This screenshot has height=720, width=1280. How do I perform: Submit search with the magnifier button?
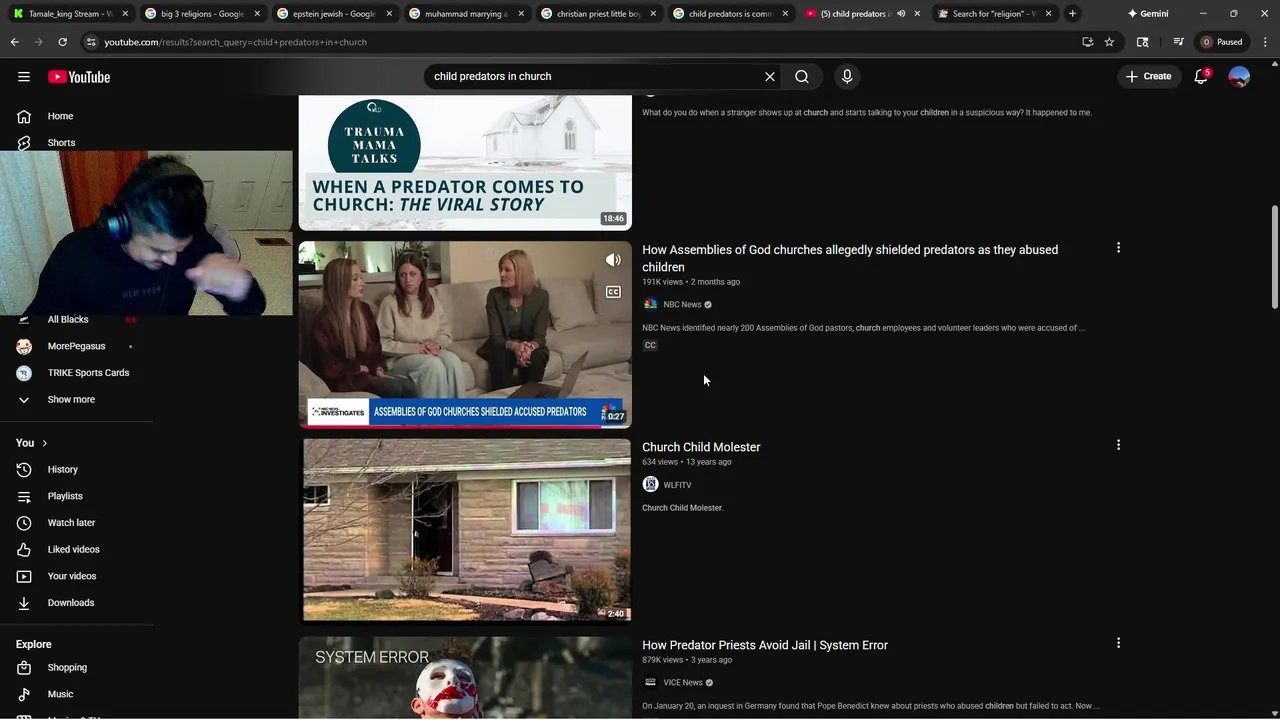(x=802, y=76)
